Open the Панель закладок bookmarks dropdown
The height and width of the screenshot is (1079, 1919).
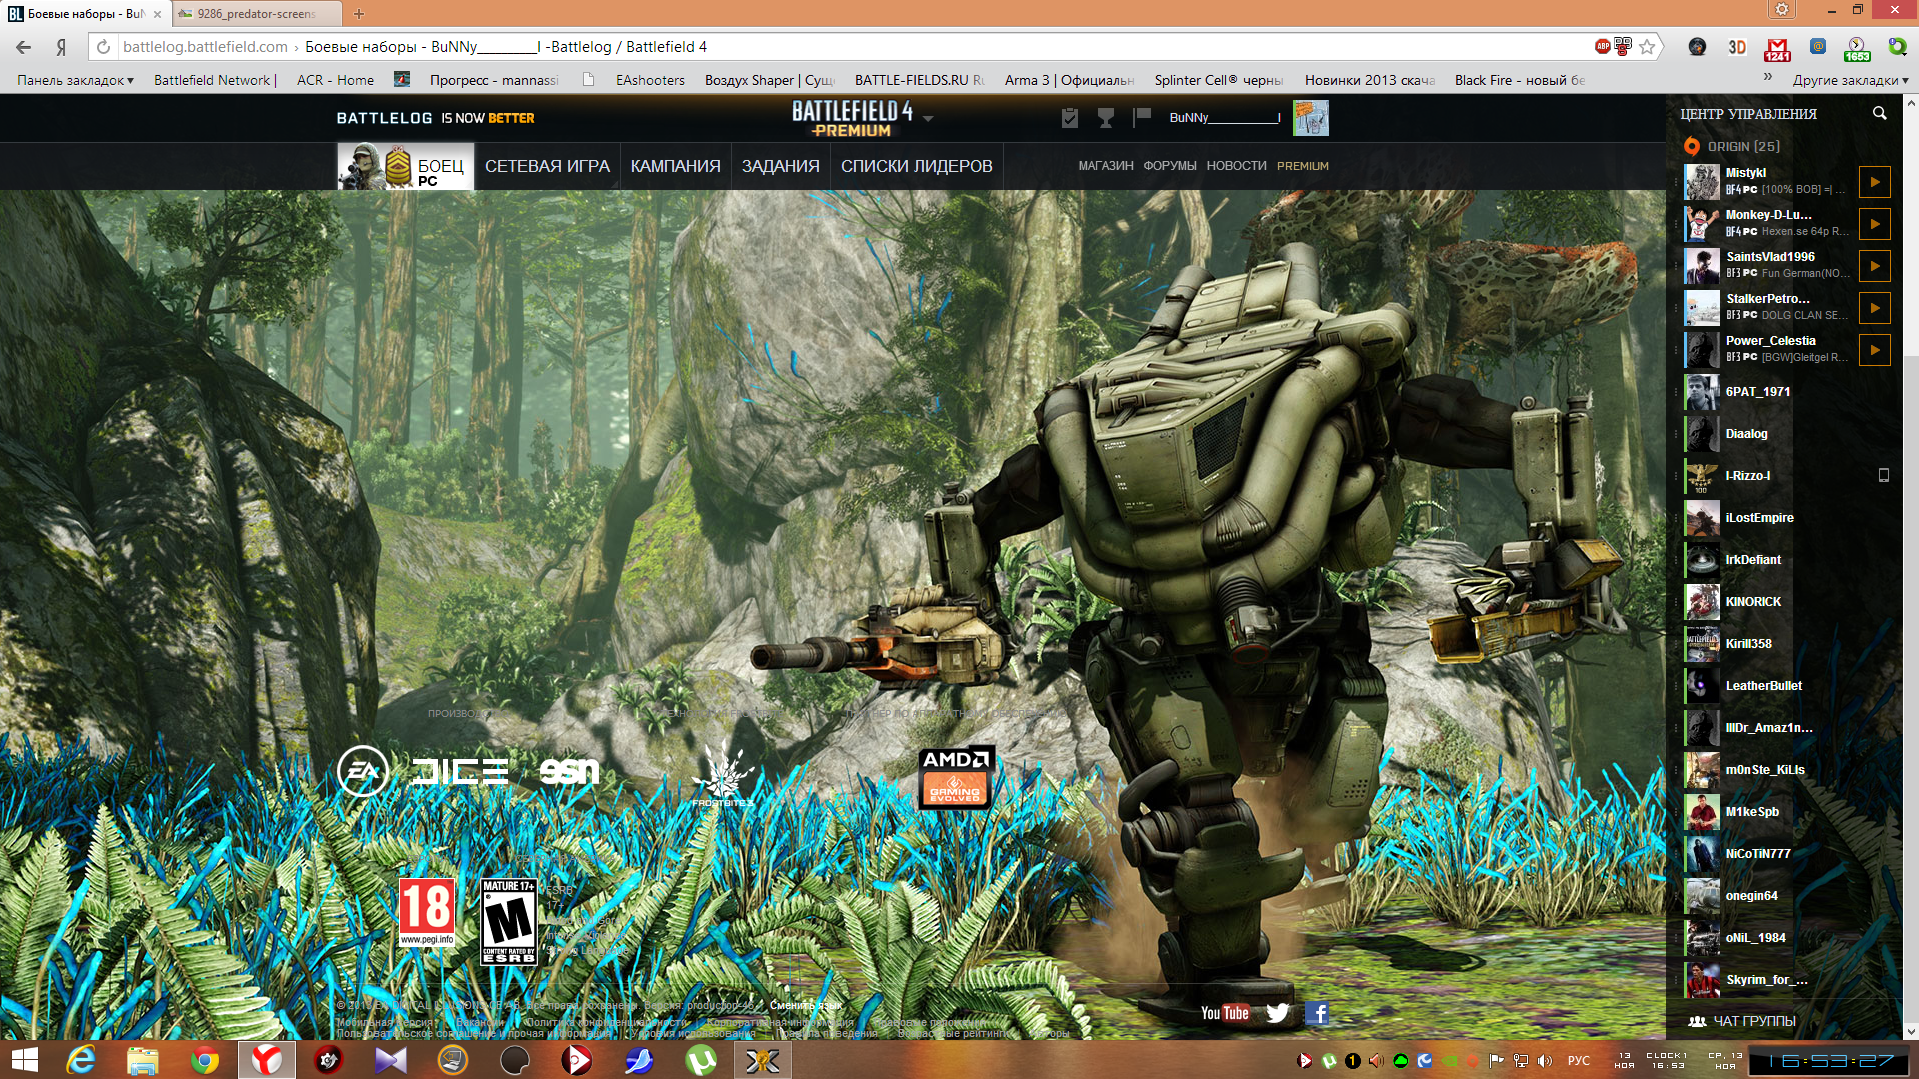(75, 80)
